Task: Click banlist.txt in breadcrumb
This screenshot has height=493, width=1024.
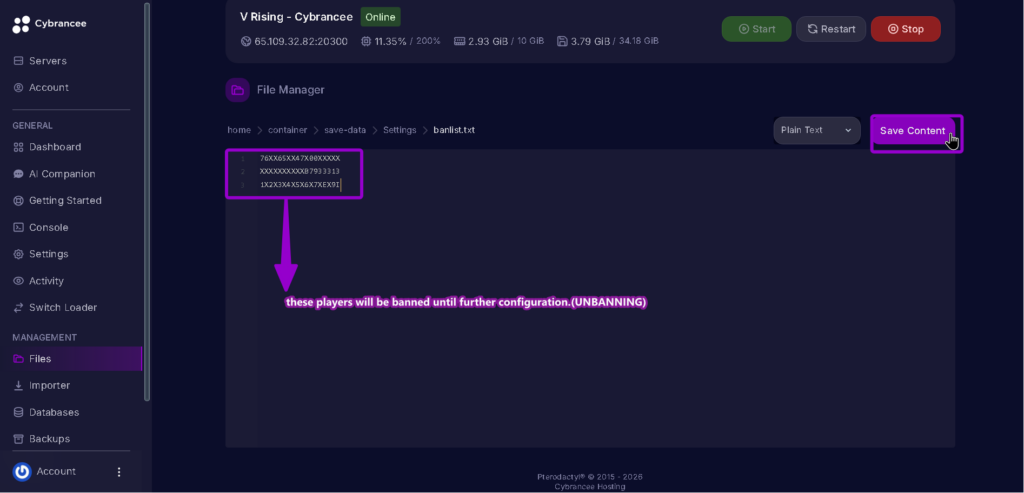Action: click(454, 130)
